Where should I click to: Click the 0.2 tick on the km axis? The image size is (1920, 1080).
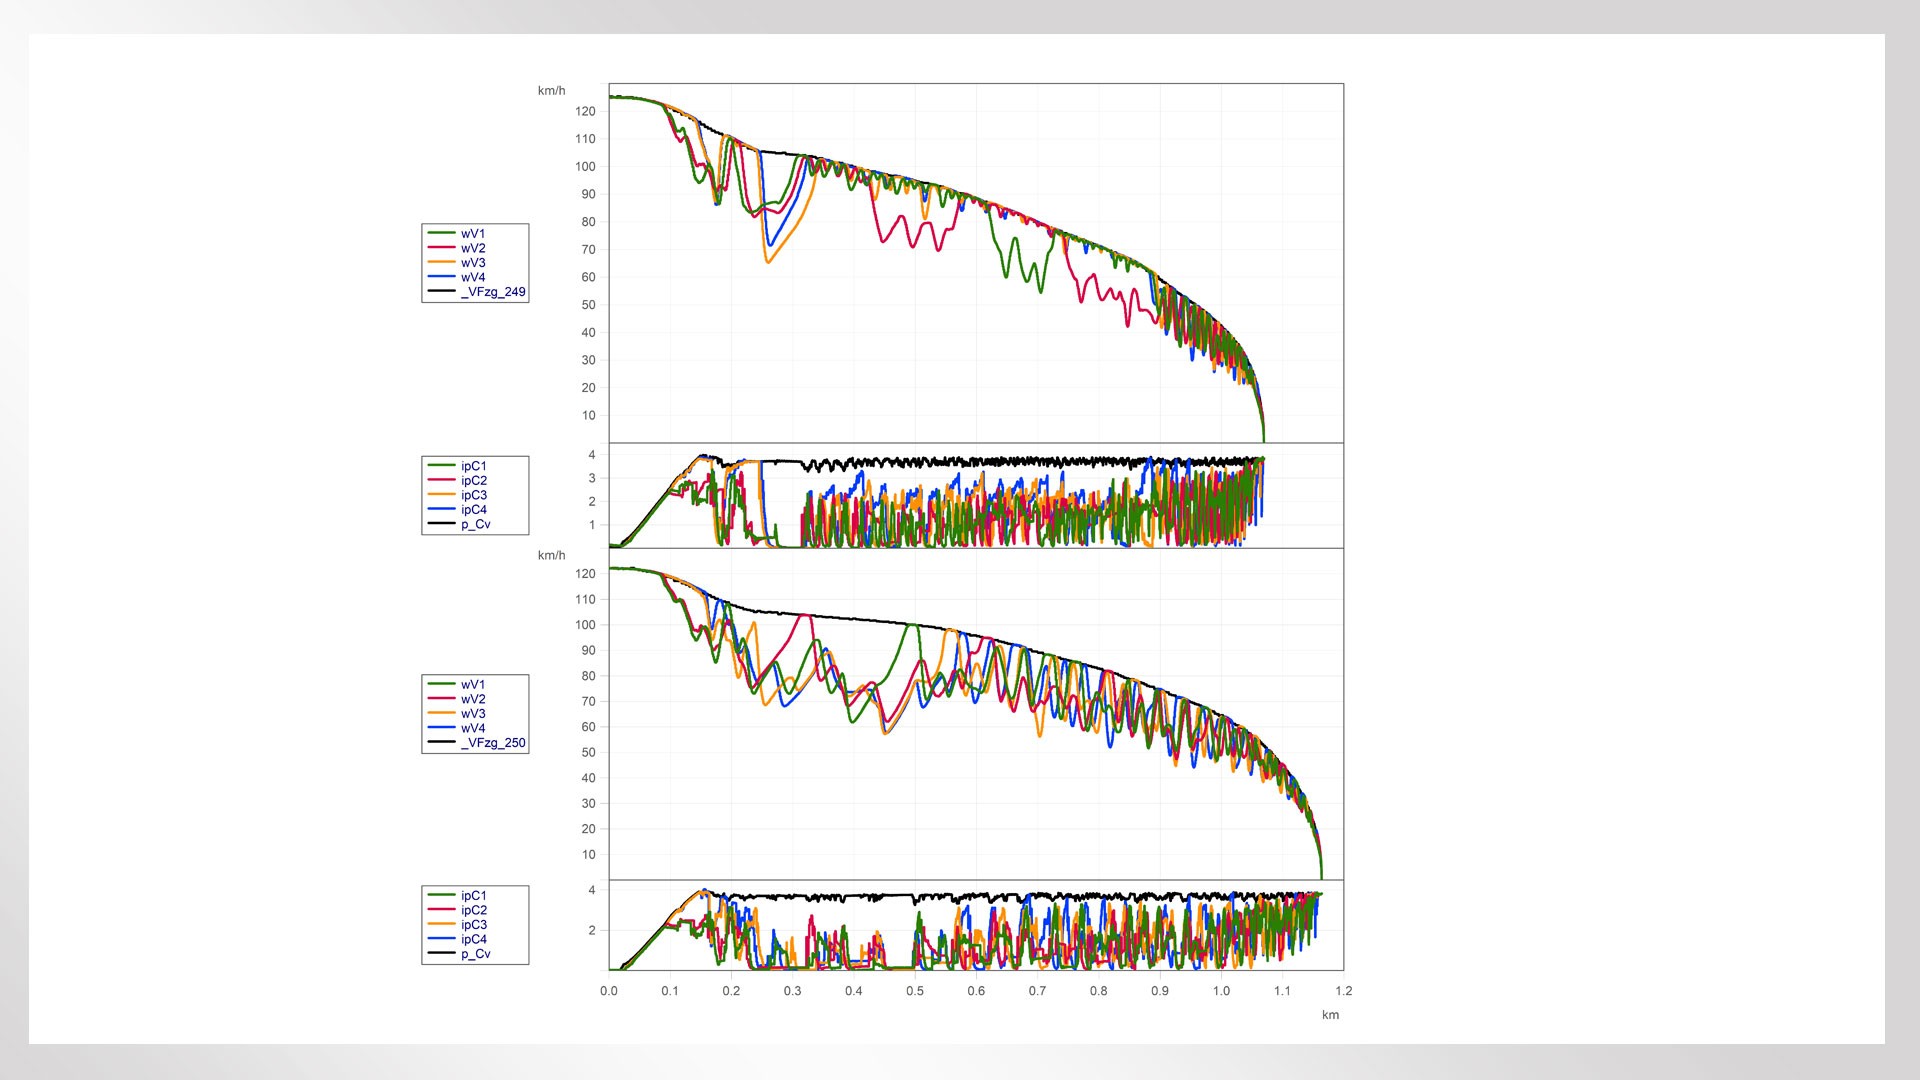731,991
